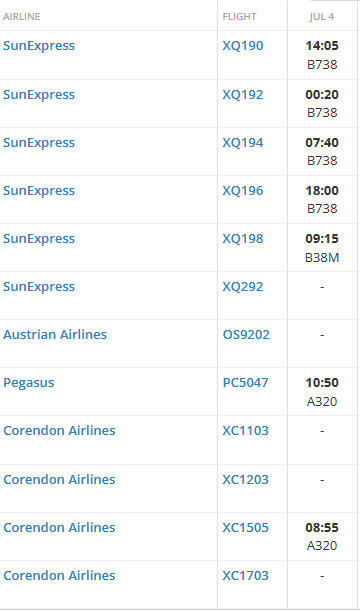Open the Pegasus airline link

point(28,382)
